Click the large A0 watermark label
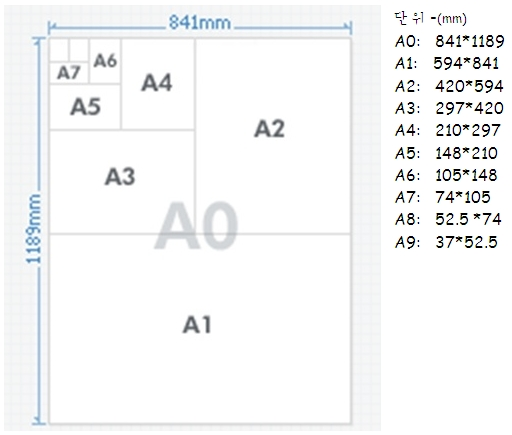Image resolution: width=512 pixels, height=435 pixels. (196, 226)
